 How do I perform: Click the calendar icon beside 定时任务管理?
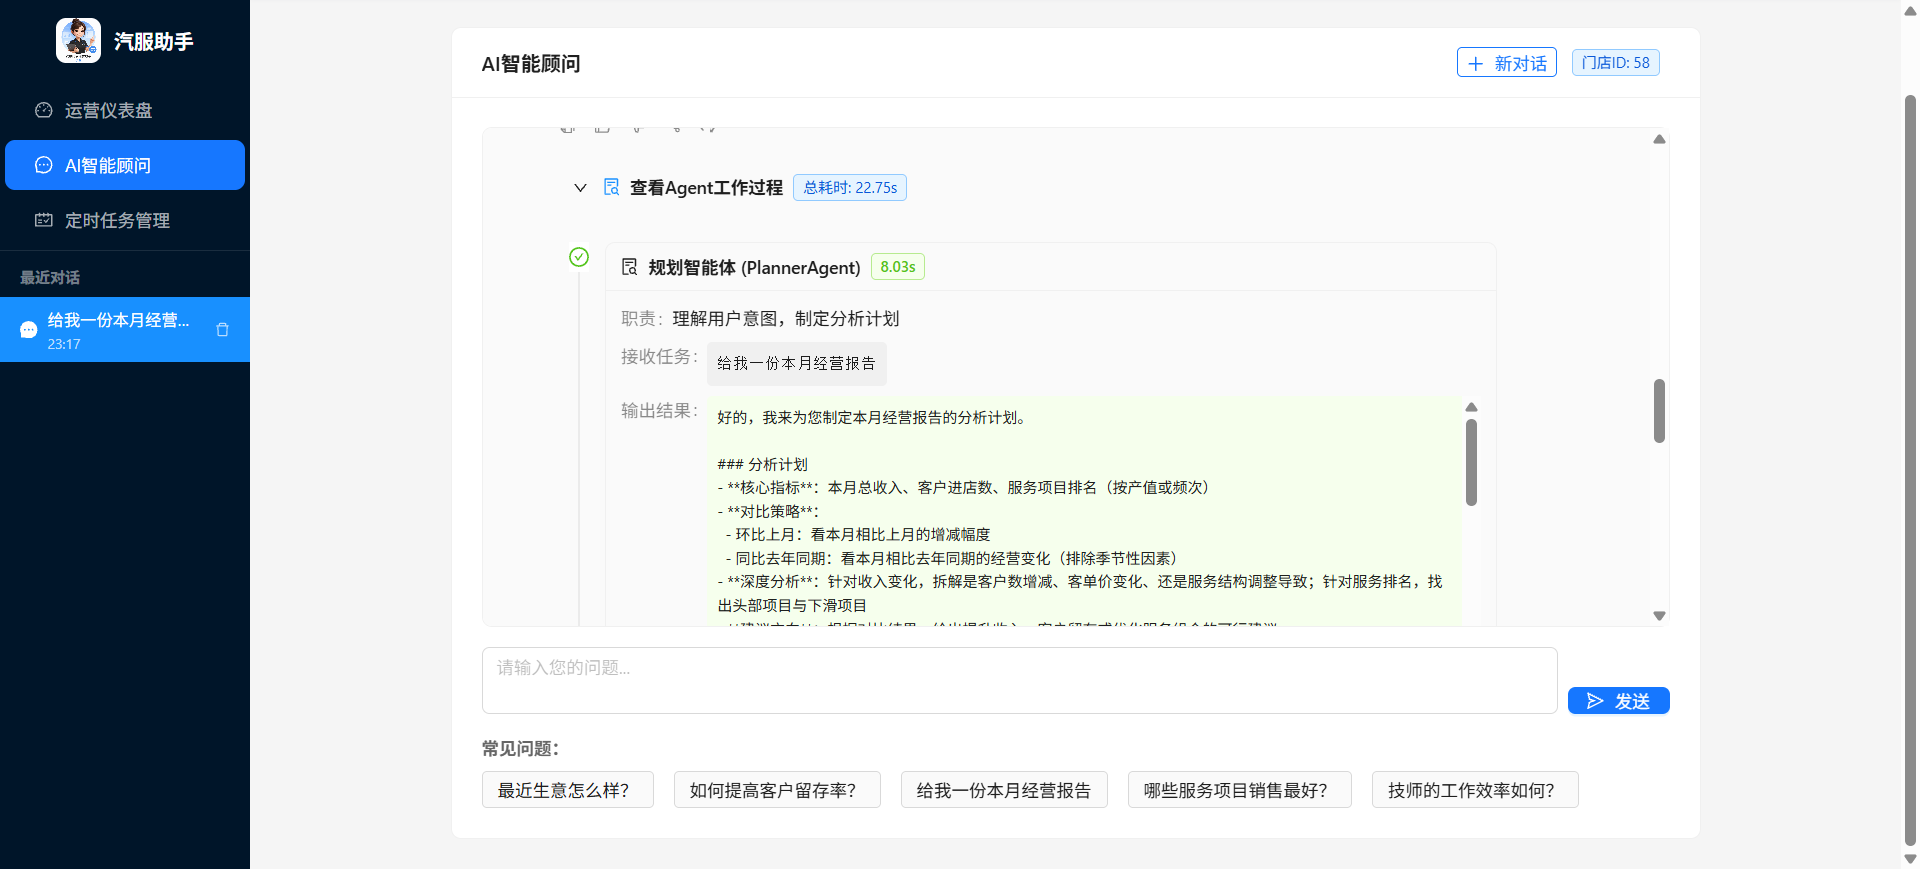click(x=44, y=220)
